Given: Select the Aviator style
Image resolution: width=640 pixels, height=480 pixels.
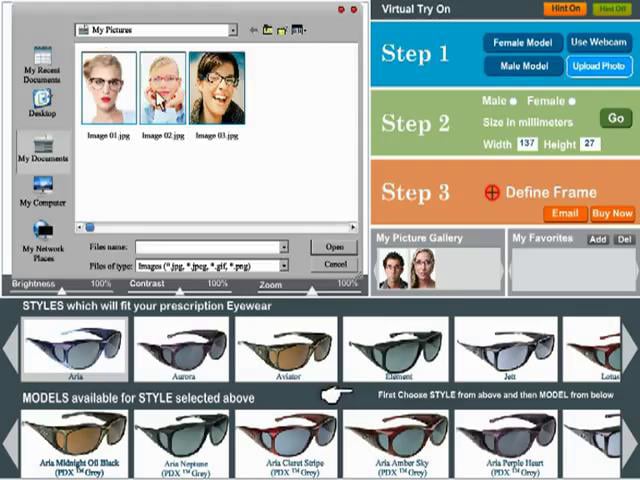Looking at the screenshot, I should click(x=286, y=349).
